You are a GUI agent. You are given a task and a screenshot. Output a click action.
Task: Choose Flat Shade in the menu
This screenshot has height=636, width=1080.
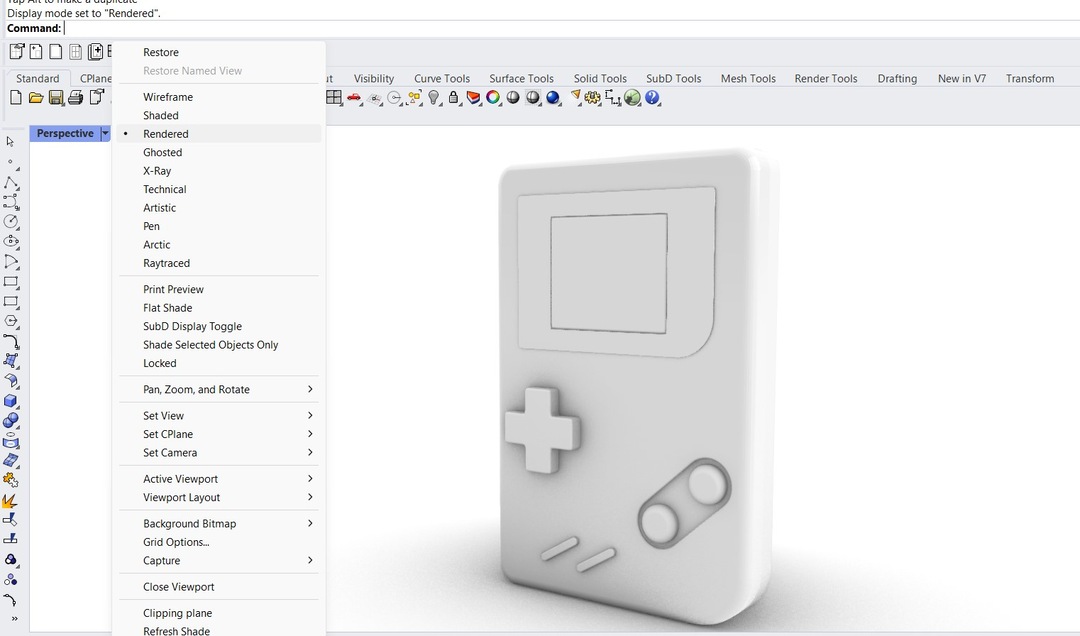click(x=219, y=308)
